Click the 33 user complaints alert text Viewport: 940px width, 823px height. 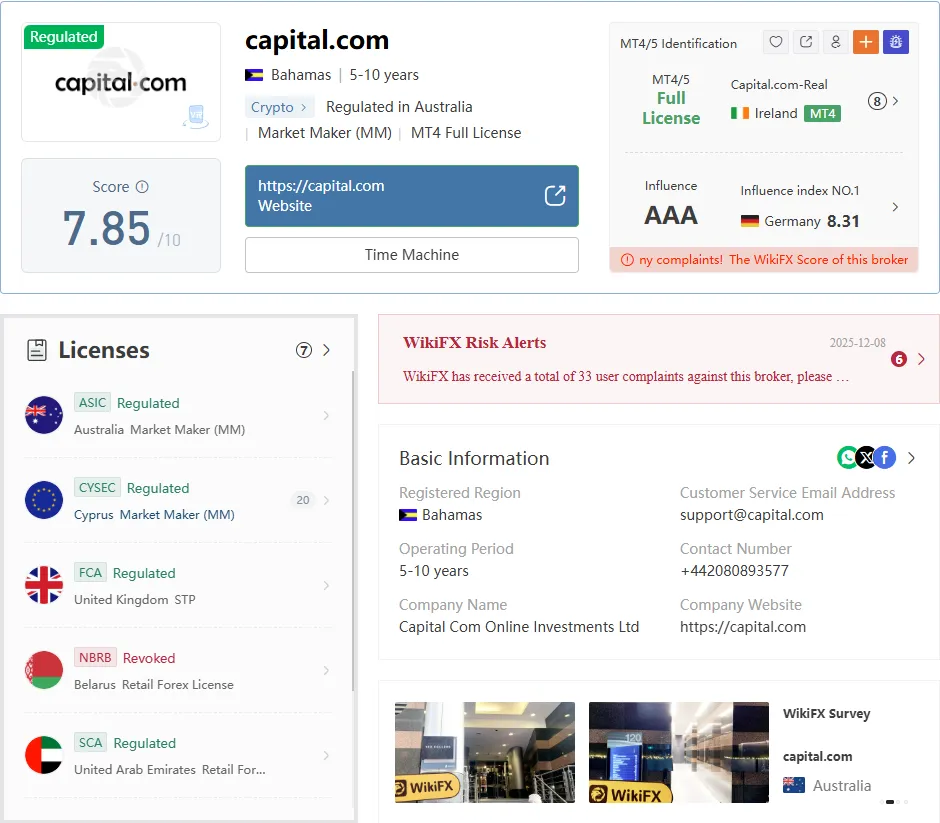pyautogui.click(x=626, y=376)
